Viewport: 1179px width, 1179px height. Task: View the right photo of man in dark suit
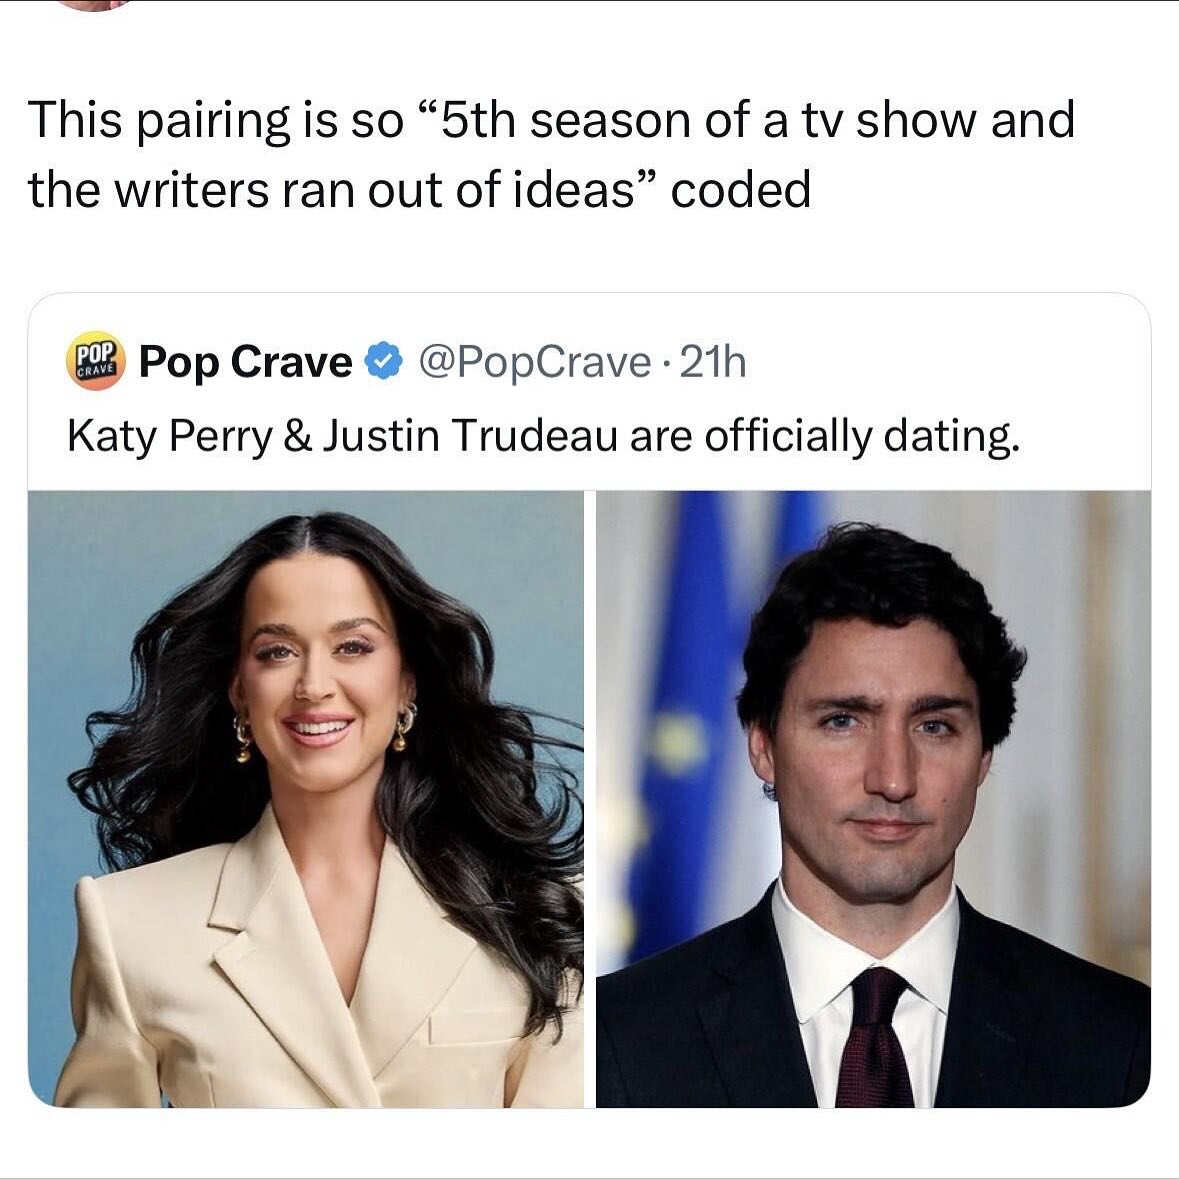click(873, 799)
